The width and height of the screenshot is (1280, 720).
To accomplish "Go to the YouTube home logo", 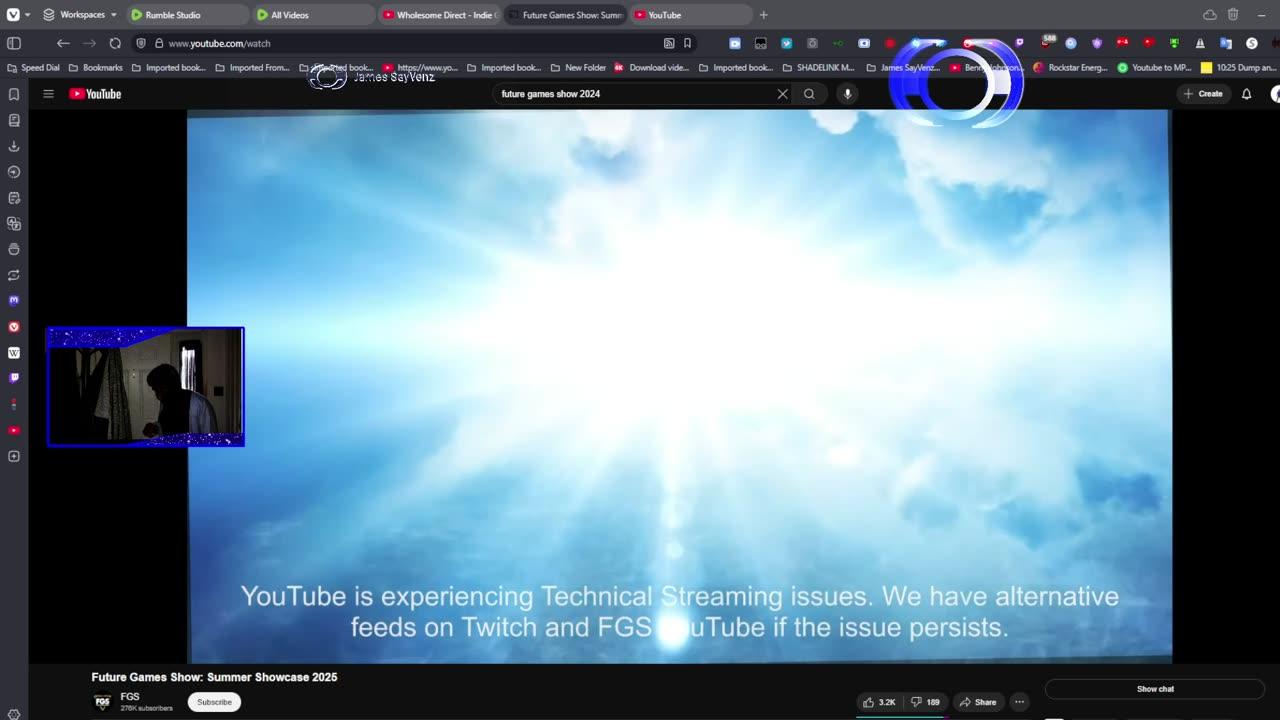I will click(95, 94).
